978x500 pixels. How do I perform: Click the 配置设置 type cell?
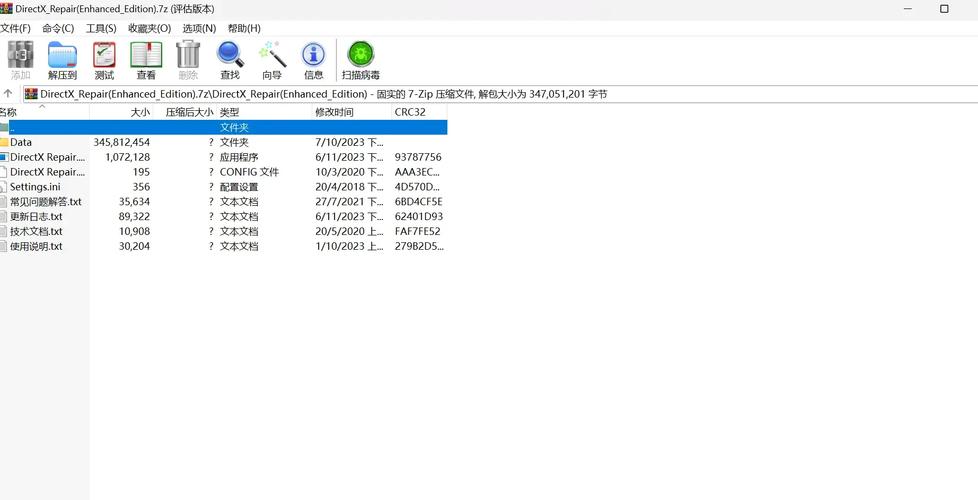[239, 187]
